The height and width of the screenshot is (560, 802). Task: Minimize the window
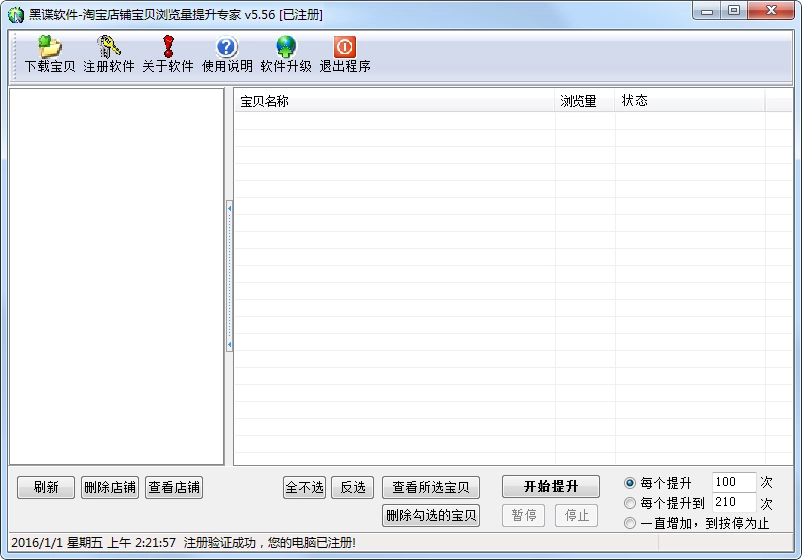point(707,11)
